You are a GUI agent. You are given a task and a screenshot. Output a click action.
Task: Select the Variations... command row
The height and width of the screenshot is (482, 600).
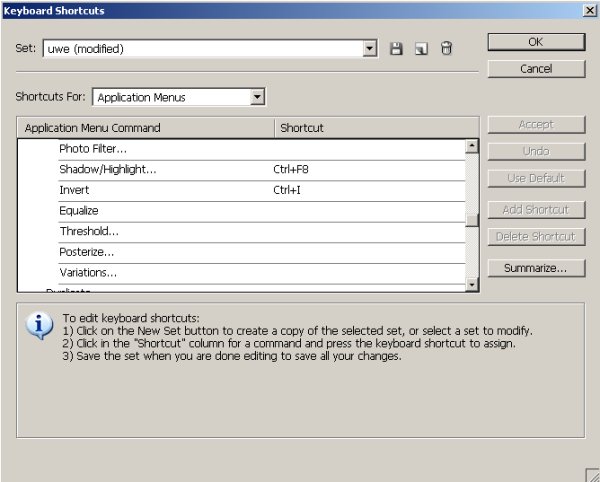point(262,273)
